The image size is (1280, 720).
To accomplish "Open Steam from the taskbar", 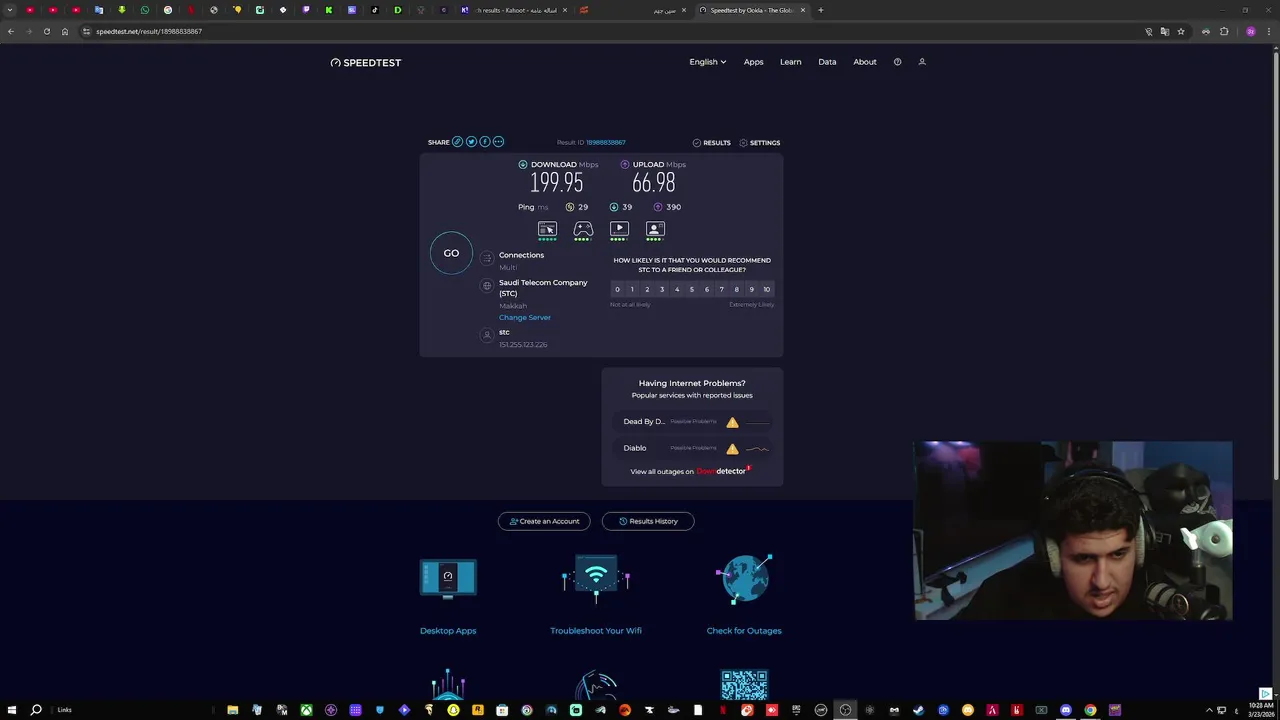I will tap(919, 710).
